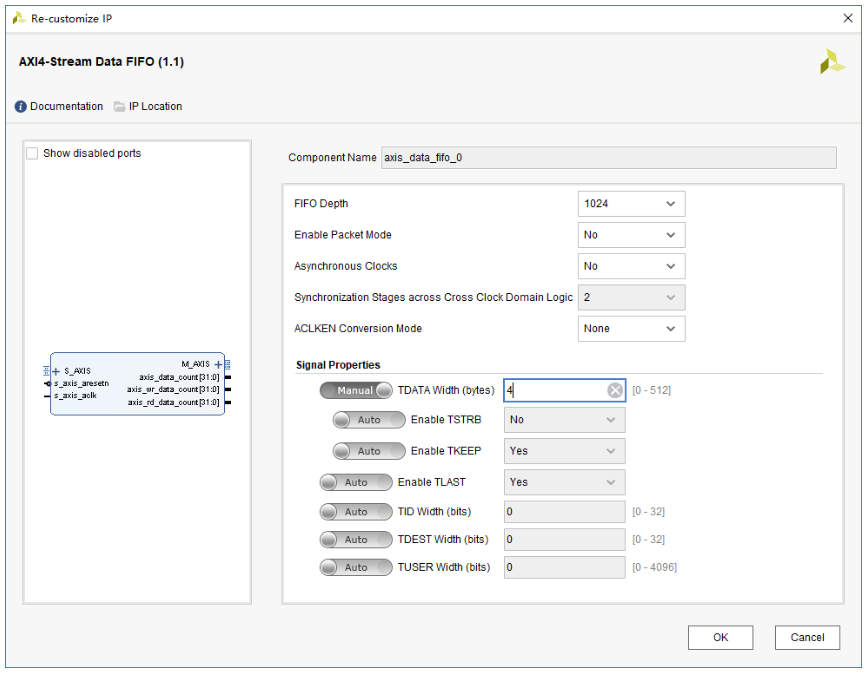Confirm settings with OK button
866x673 pixels.
[x=720, y=638]
